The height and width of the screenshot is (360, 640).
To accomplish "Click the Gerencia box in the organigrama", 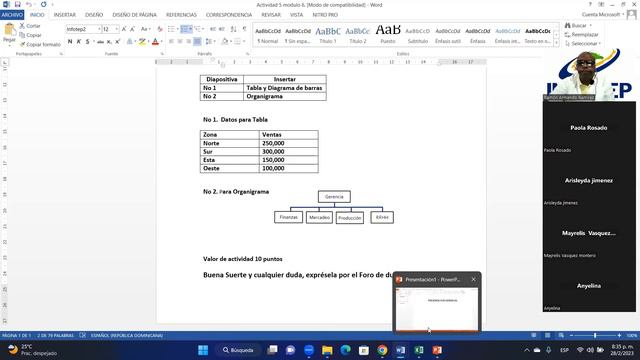I will [334, 197].
